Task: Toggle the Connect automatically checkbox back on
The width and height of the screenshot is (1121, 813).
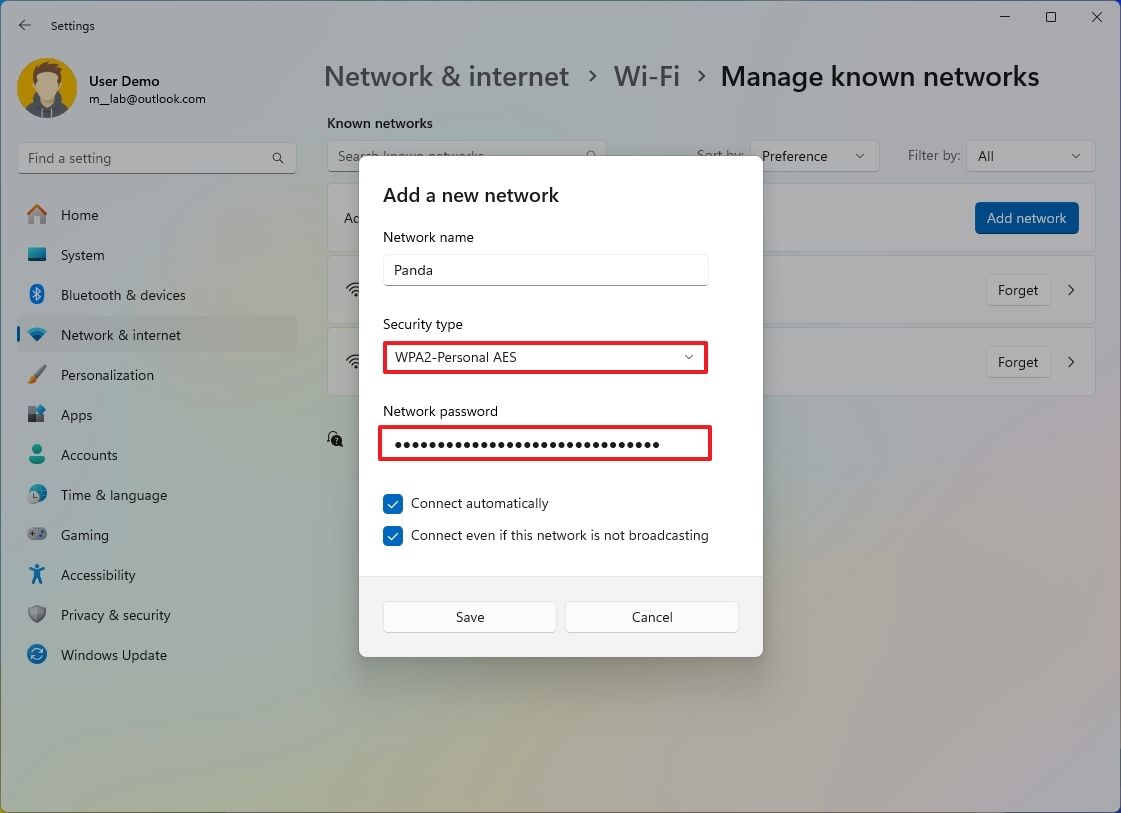Action: [x=392, y=504]
